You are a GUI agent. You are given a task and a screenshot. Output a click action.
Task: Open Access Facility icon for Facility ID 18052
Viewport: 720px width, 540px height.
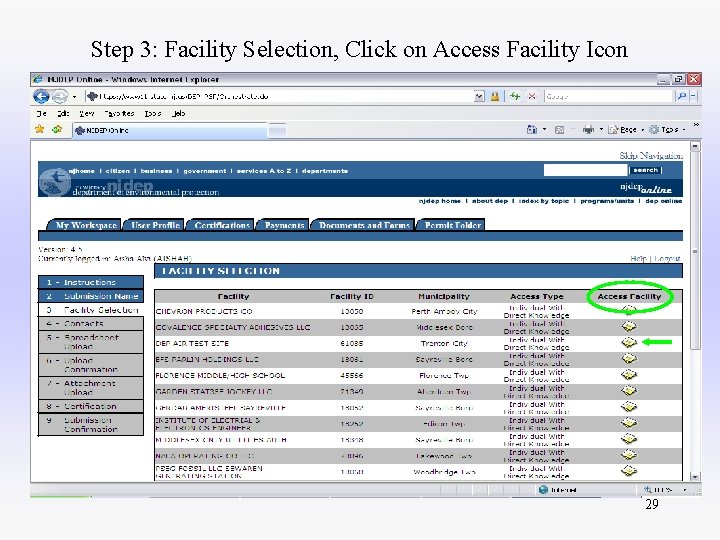point(629,407)
